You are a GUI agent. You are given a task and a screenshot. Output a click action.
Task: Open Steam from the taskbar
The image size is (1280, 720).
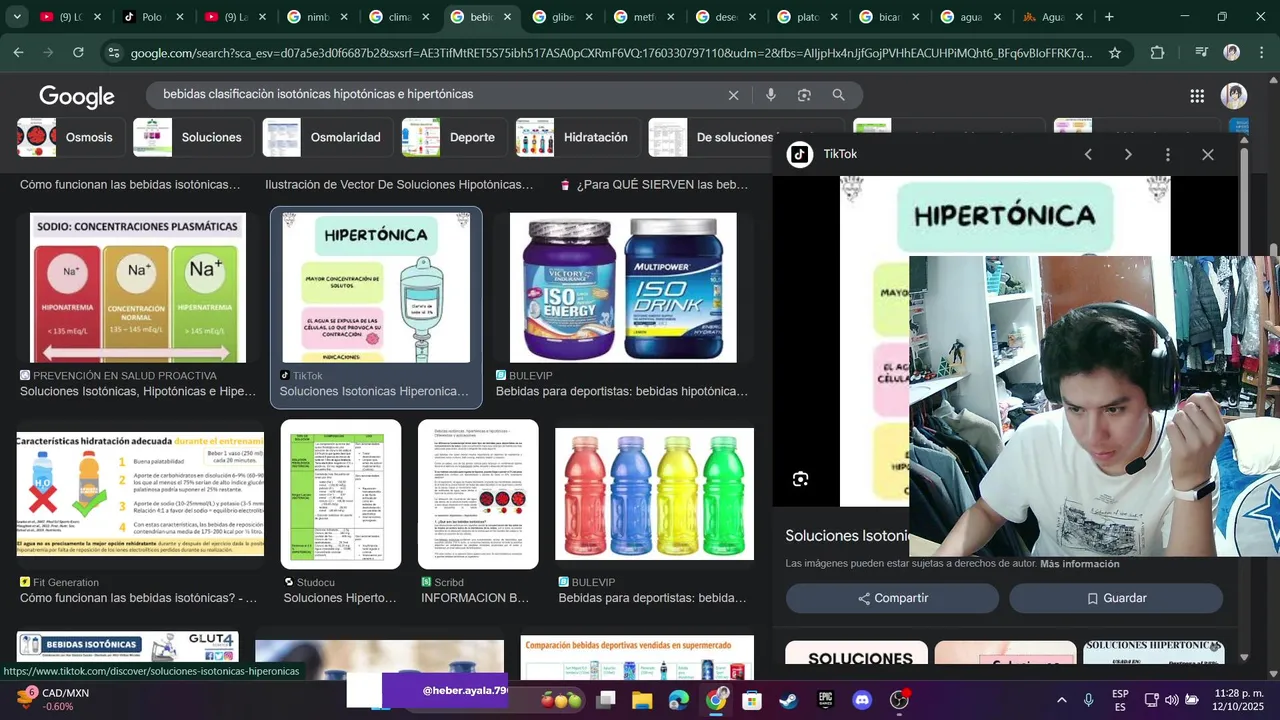pos(789,700)
